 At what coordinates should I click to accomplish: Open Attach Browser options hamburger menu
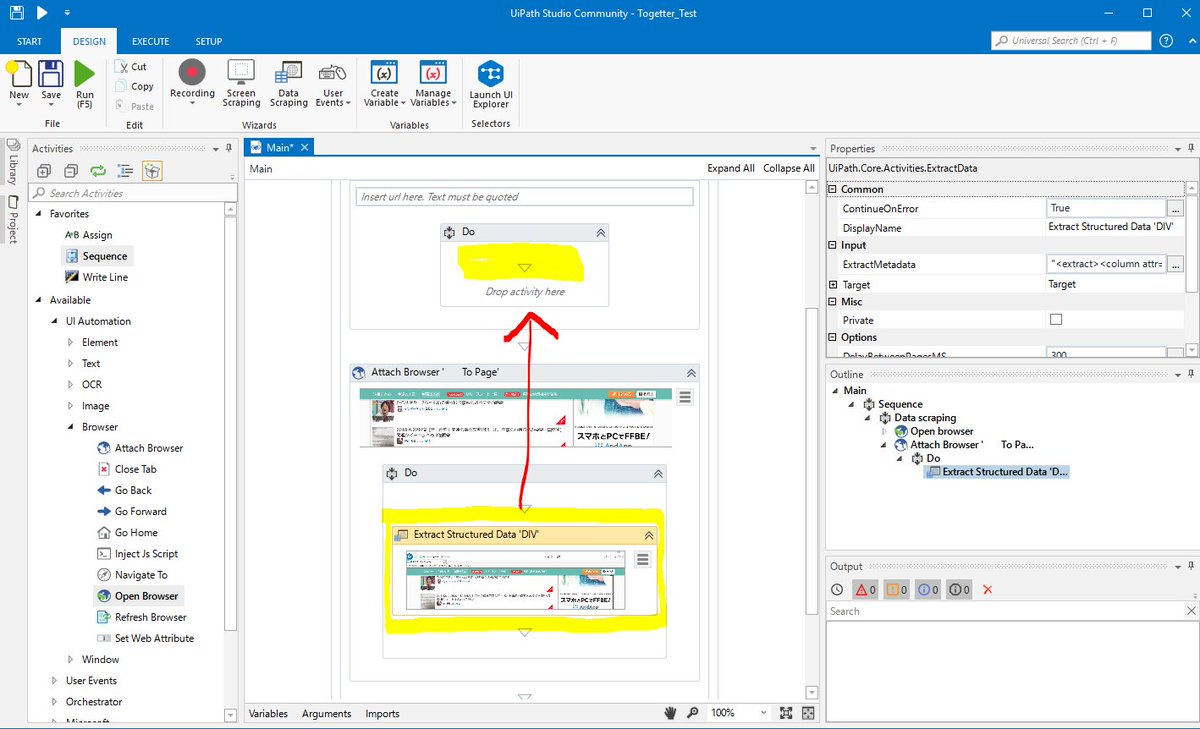685,397
